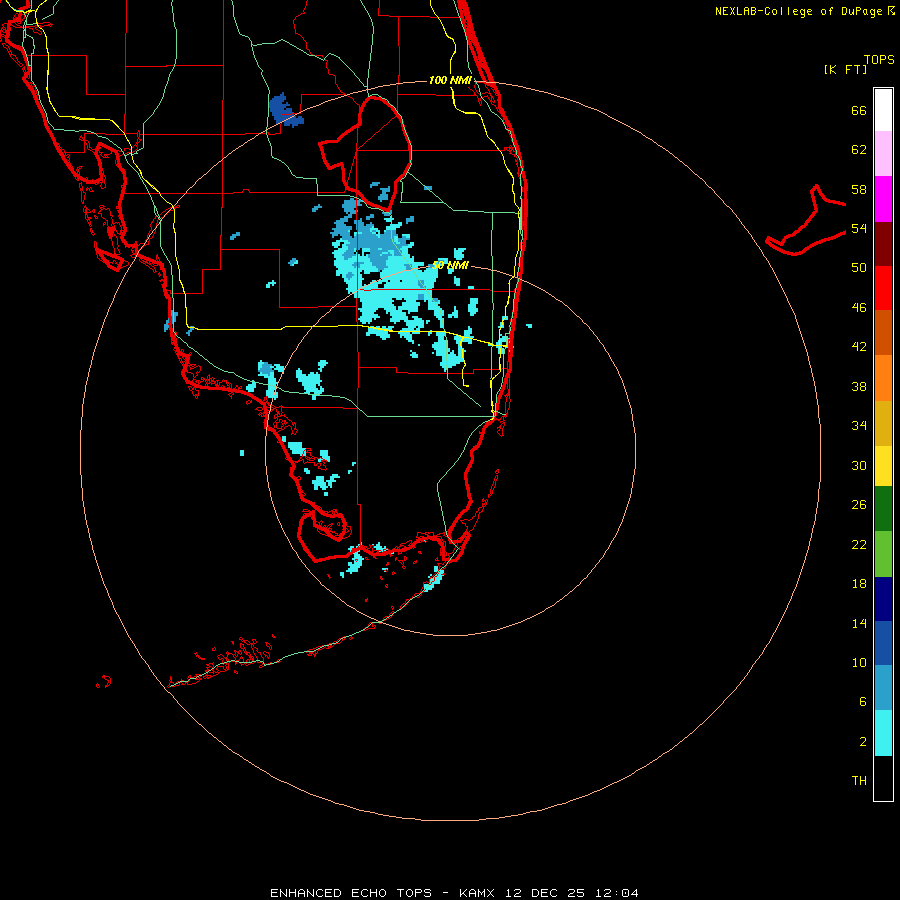Click the 62 legend value
Viewport: 900px width, 900px height.
[x=859, y=150]
